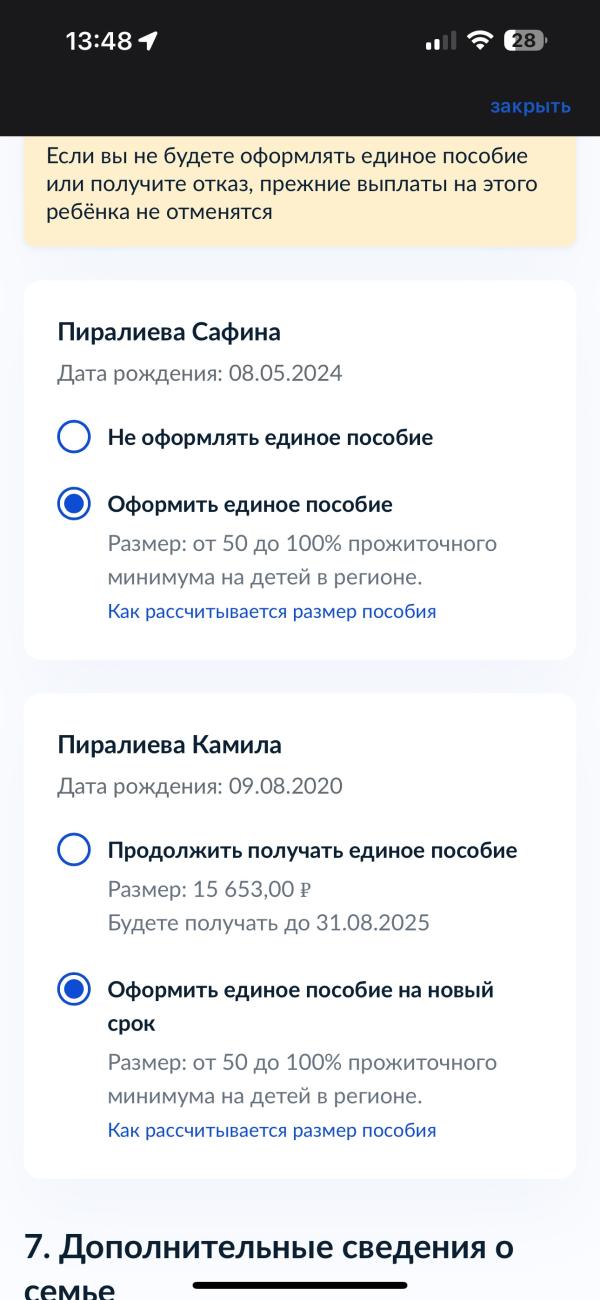Tap the Пиралиева Сафина name heading
This screenshot has height=1300, width=600.
[x=169, y=332]
